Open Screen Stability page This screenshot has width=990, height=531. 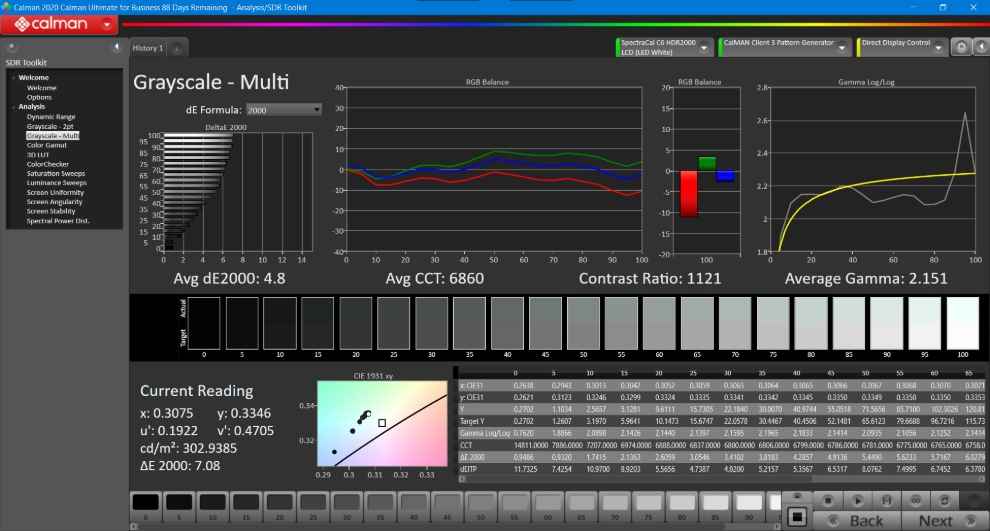(51, 212)
